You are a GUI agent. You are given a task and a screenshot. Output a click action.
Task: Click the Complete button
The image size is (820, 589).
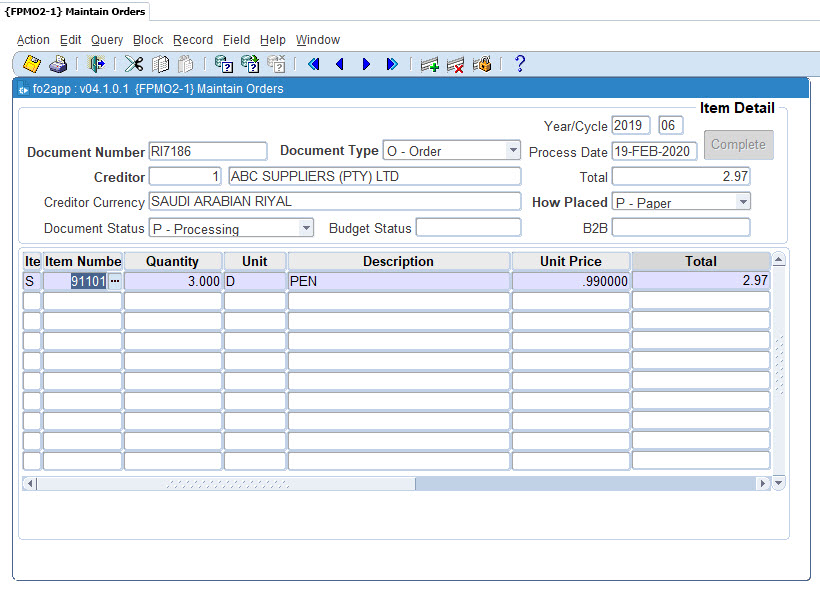(738, 144)
